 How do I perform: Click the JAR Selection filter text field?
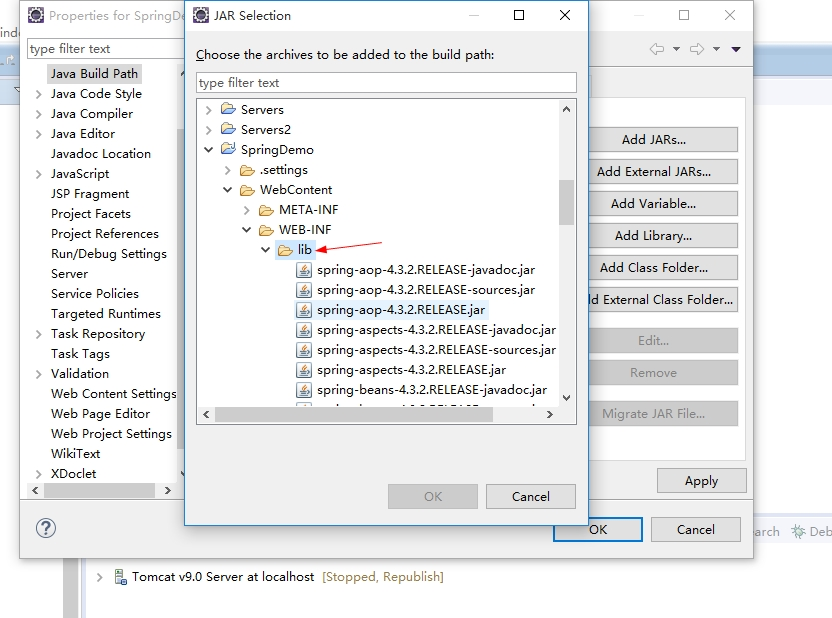point(386,83)
